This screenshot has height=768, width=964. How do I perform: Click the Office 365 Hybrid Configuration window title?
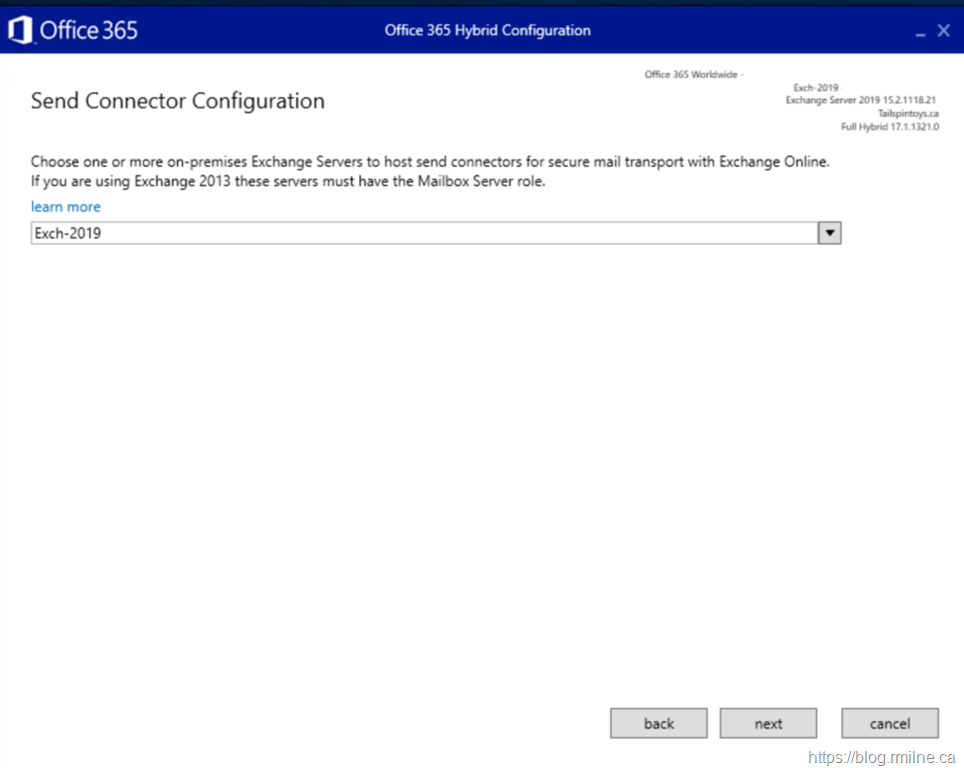(x=487, y=30)
